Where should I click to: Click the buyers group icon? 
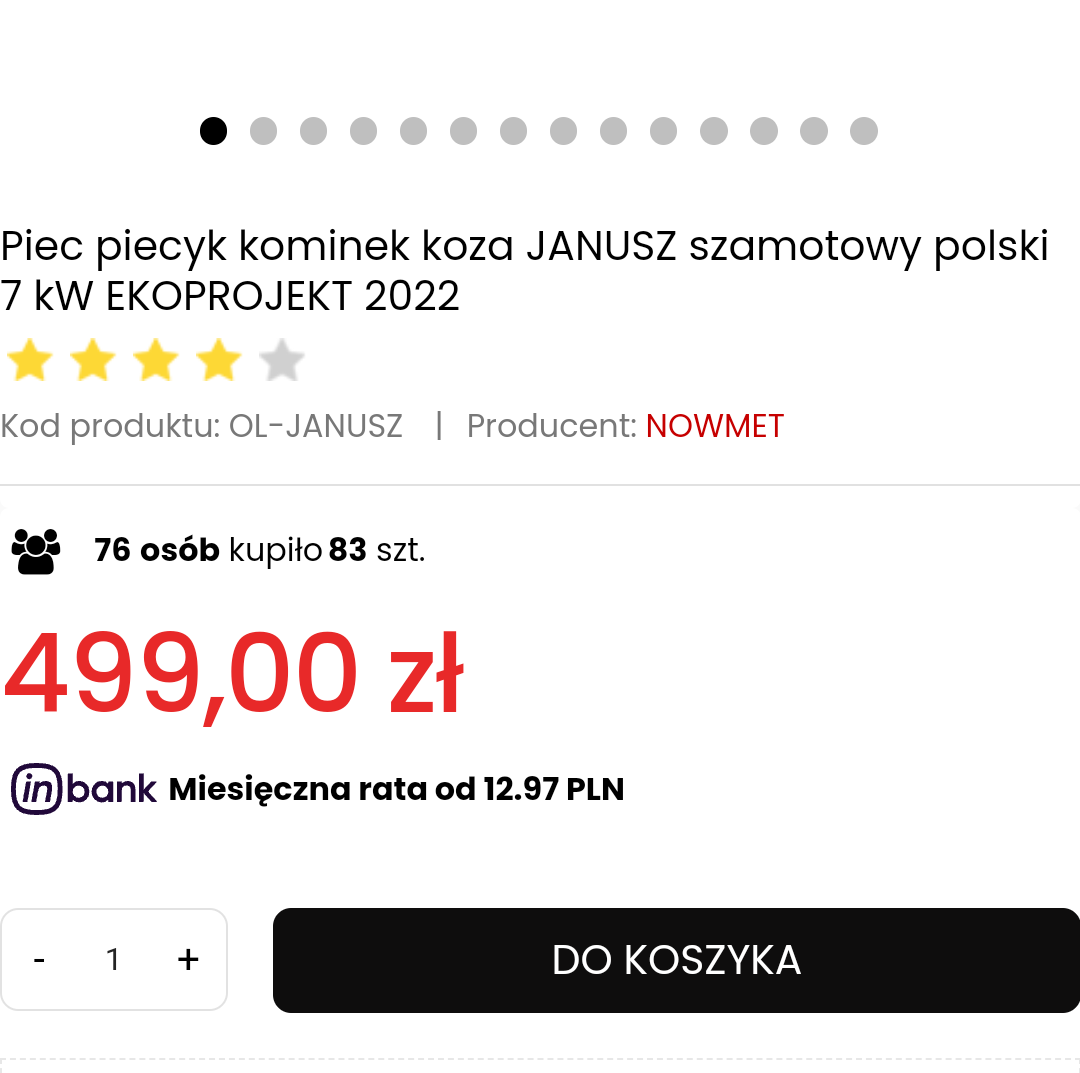[36, 551]
